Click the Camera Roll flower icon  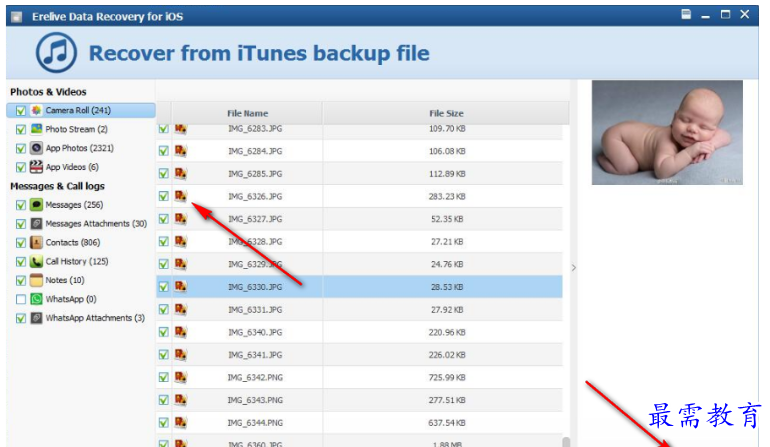pos(36,111)
